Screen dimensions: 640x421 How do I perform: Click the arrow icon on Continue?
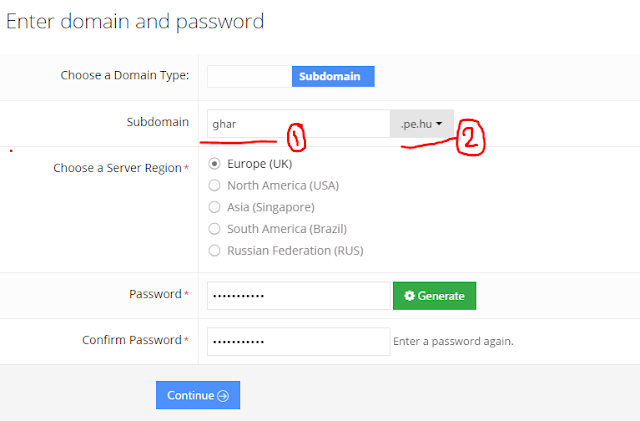(223, 396)
